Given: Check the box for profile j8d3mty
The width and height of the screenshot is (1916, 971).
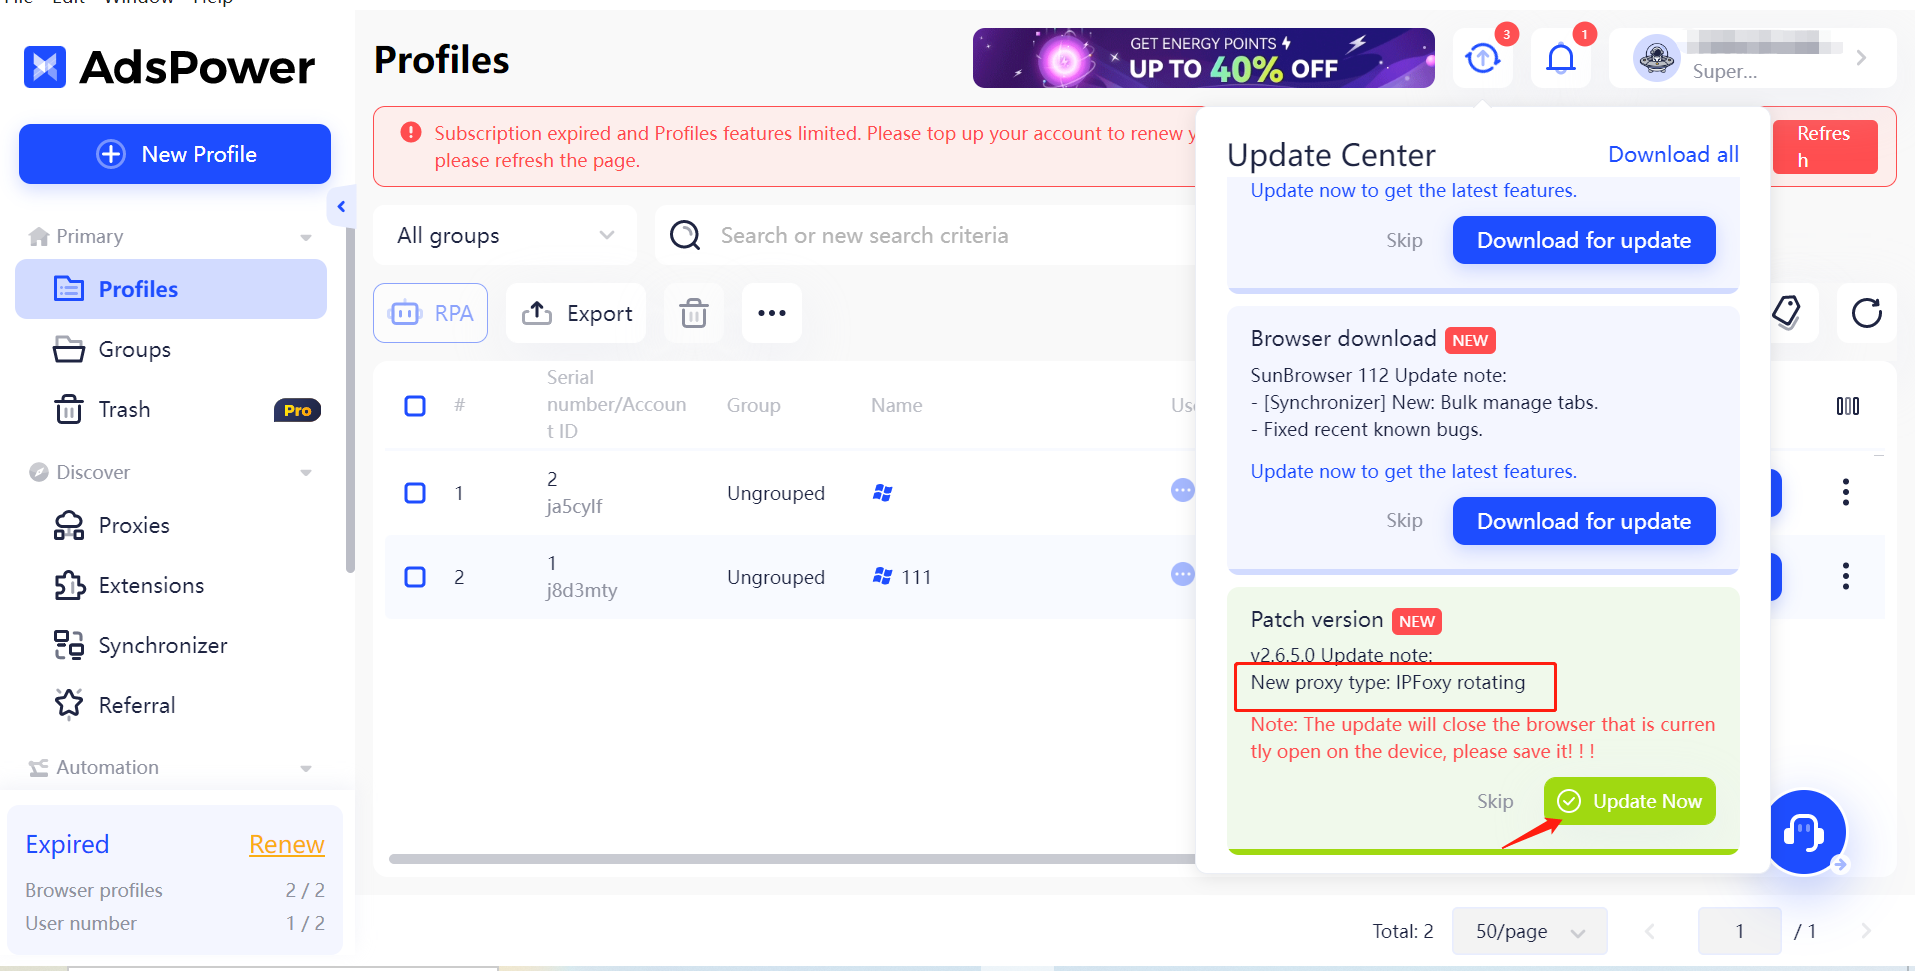Looking at the screenshot, I should coord(415,577).
